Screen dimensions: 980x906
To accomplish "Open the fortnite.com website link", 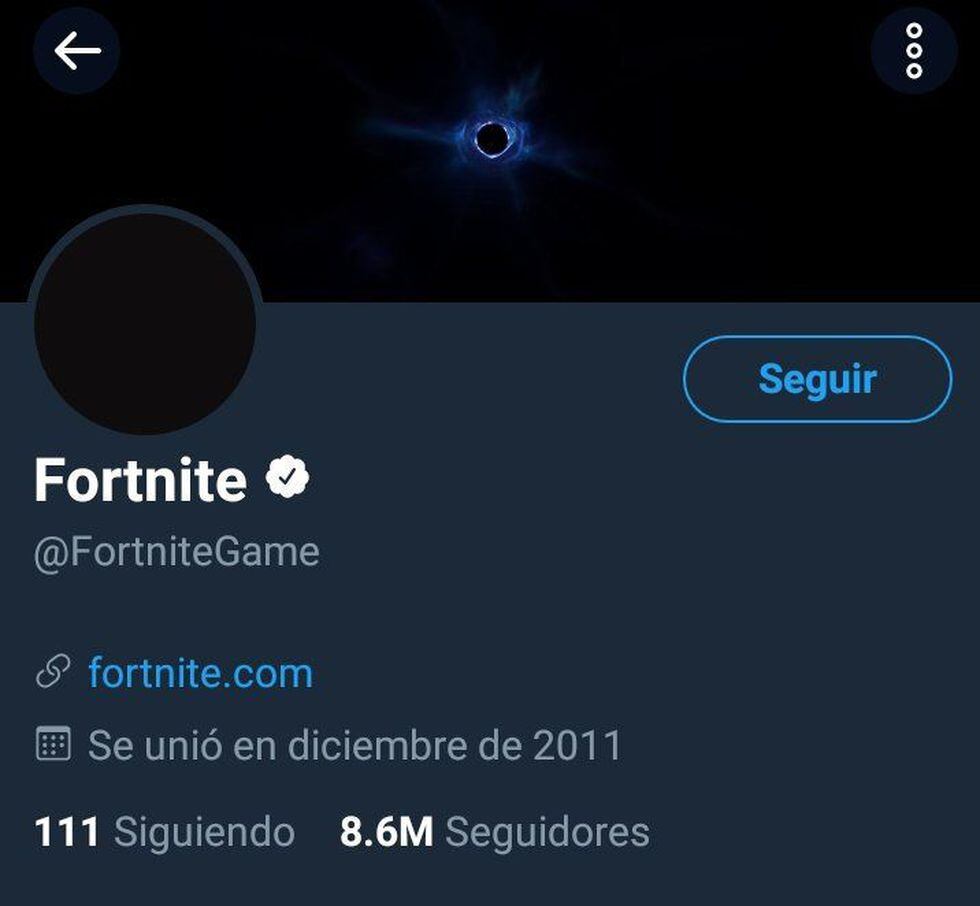I will click(200, 672).
